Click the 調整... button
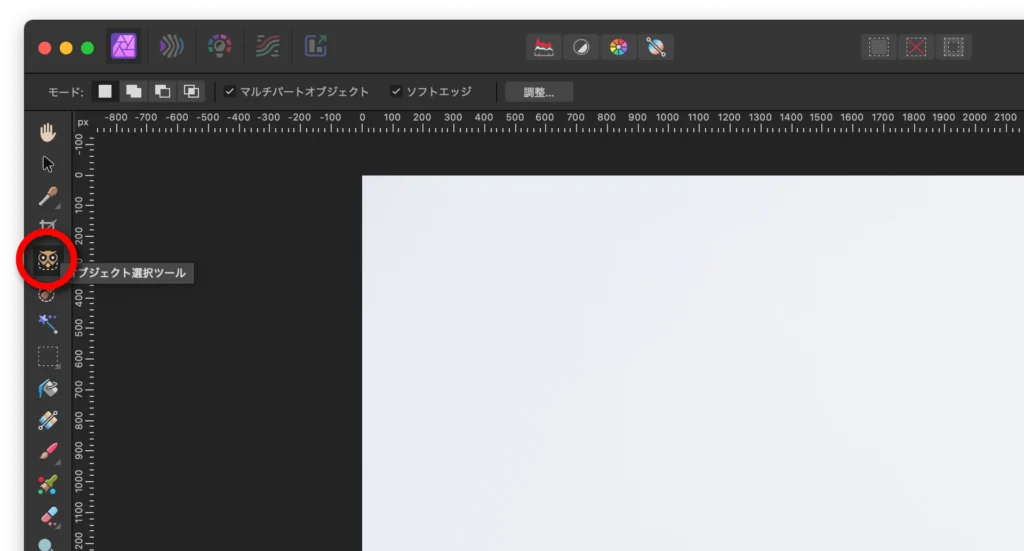The image size is (1024, 551). click(539, 92)
